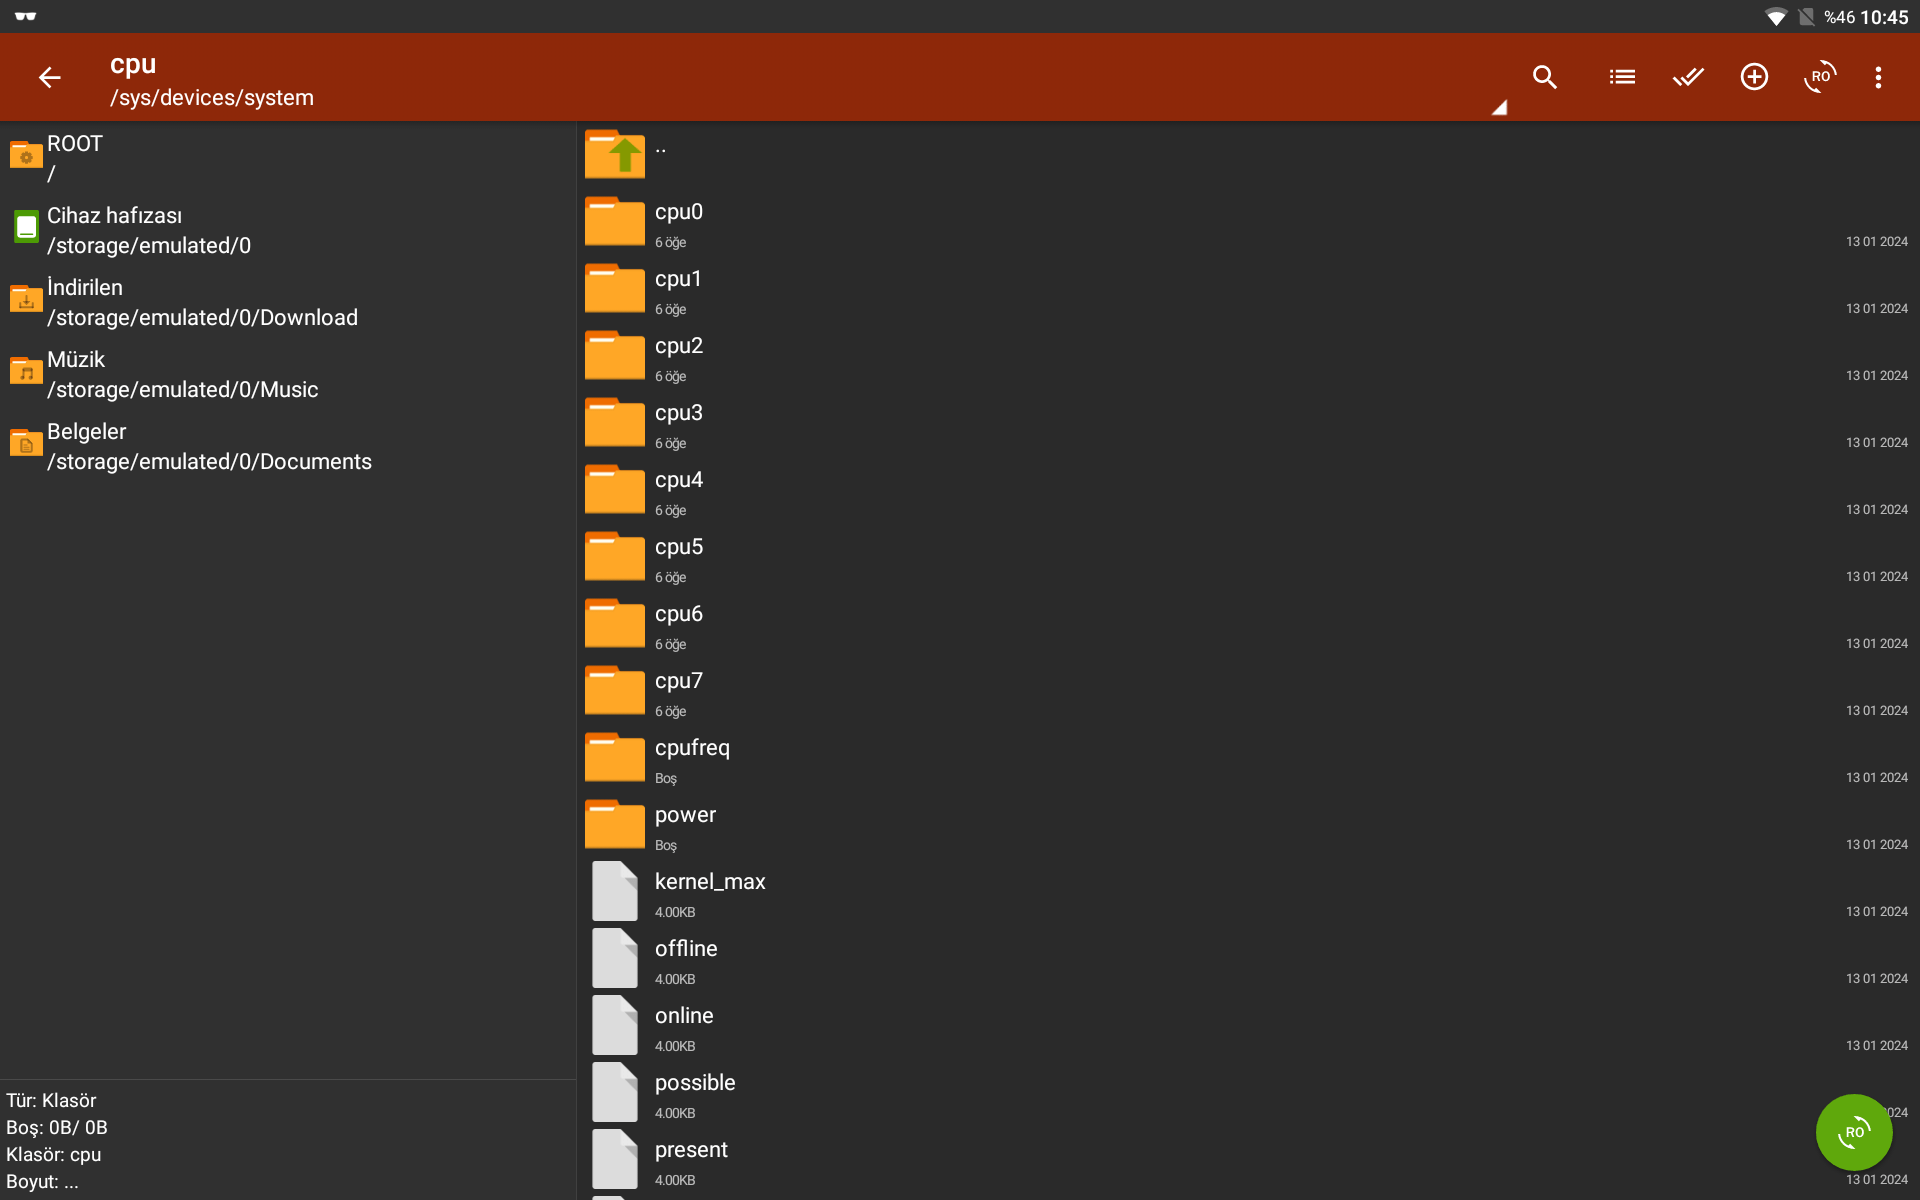The width and height of the screenshot is (1920, 1200).
Task: Open the cpufreq folder icon
Action: coord(615,758)
